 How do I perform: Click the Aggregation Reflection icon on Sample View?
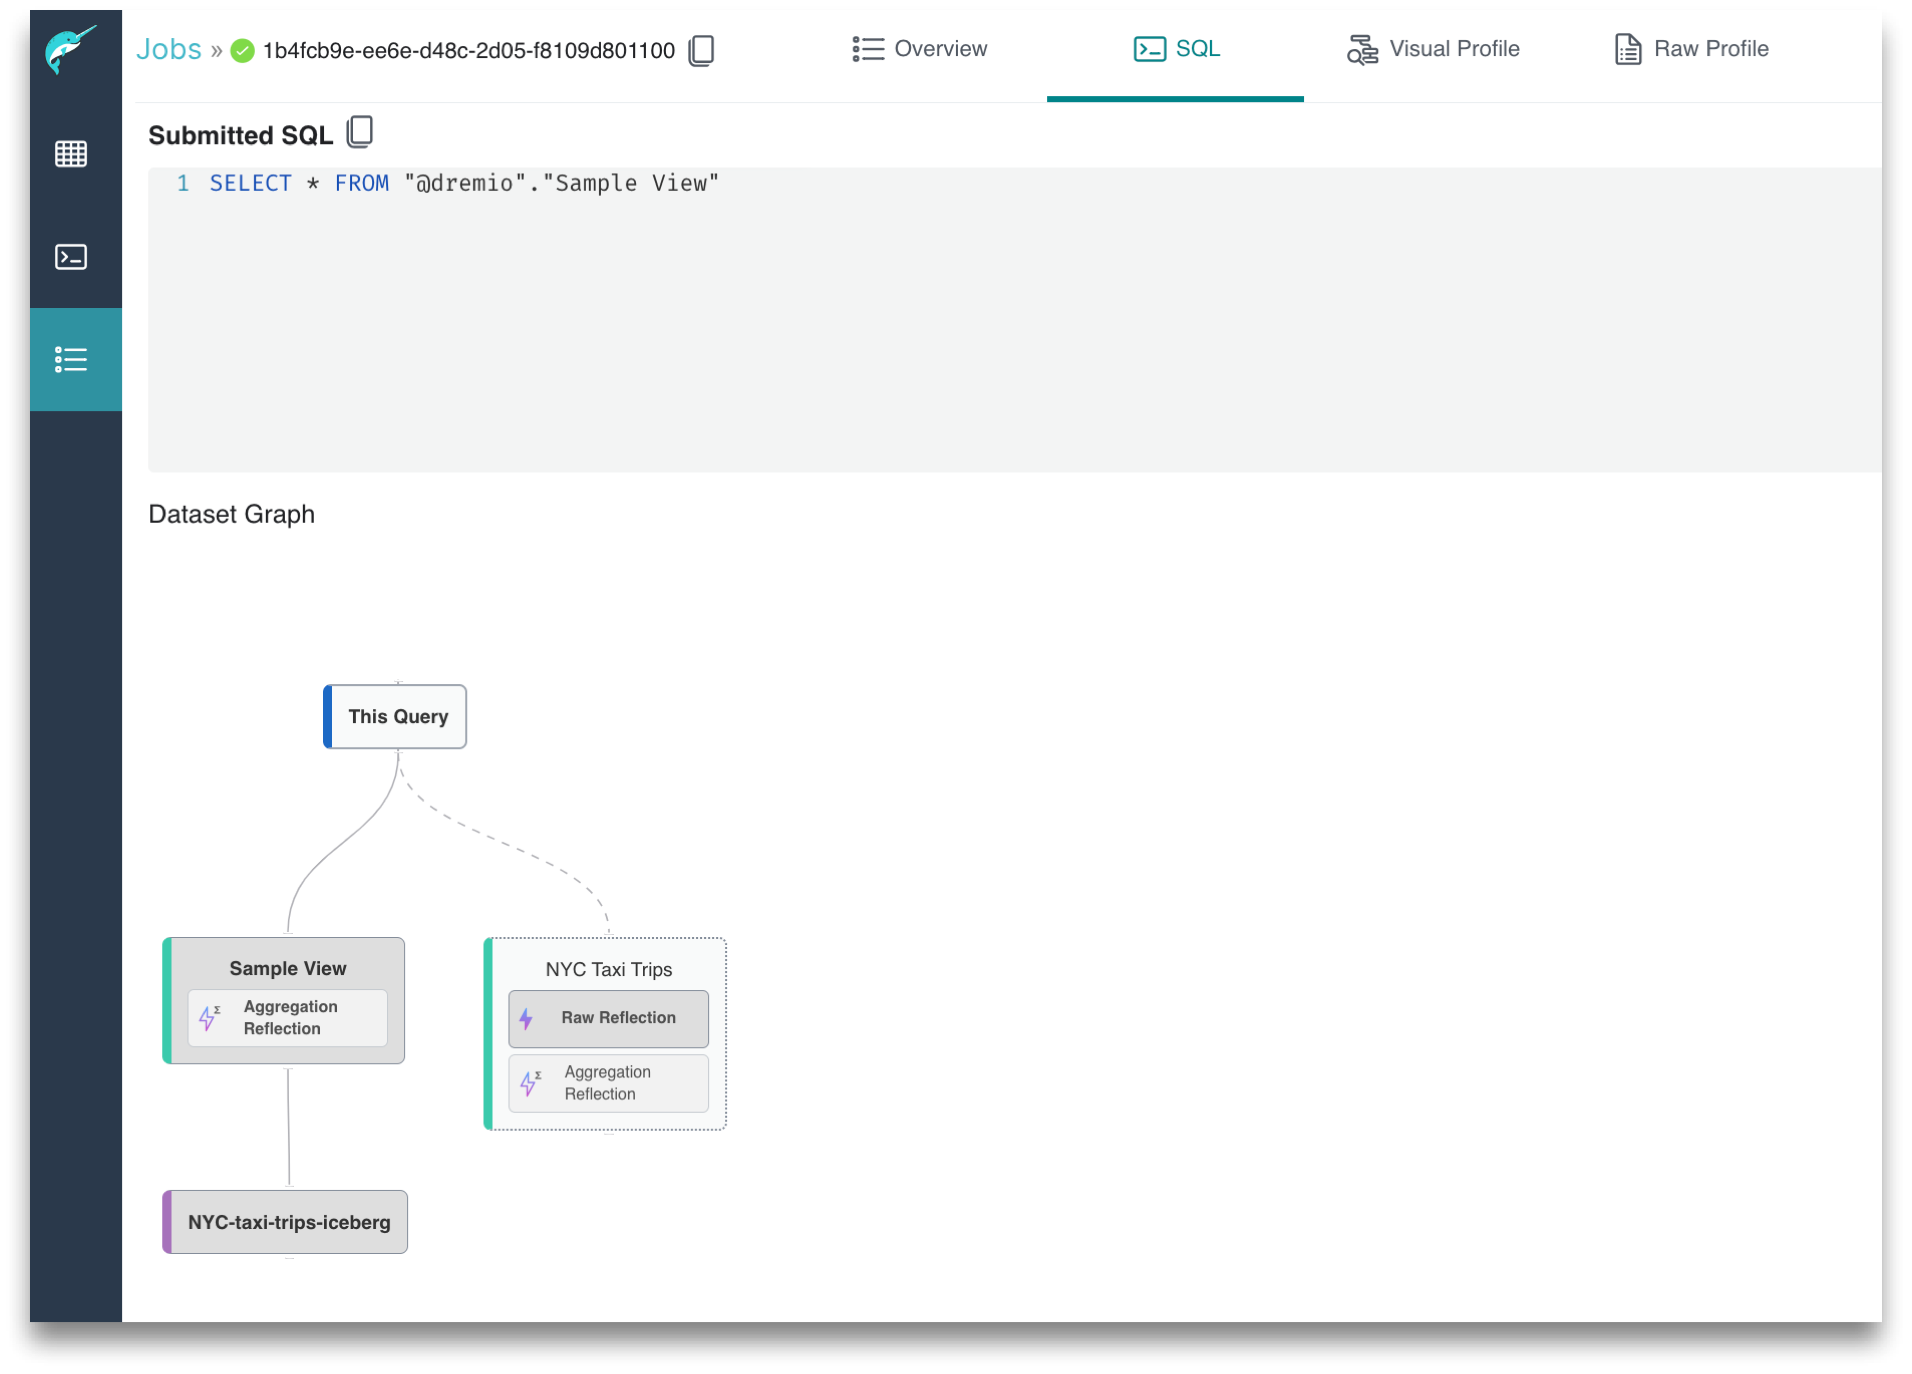(210, 1017)
